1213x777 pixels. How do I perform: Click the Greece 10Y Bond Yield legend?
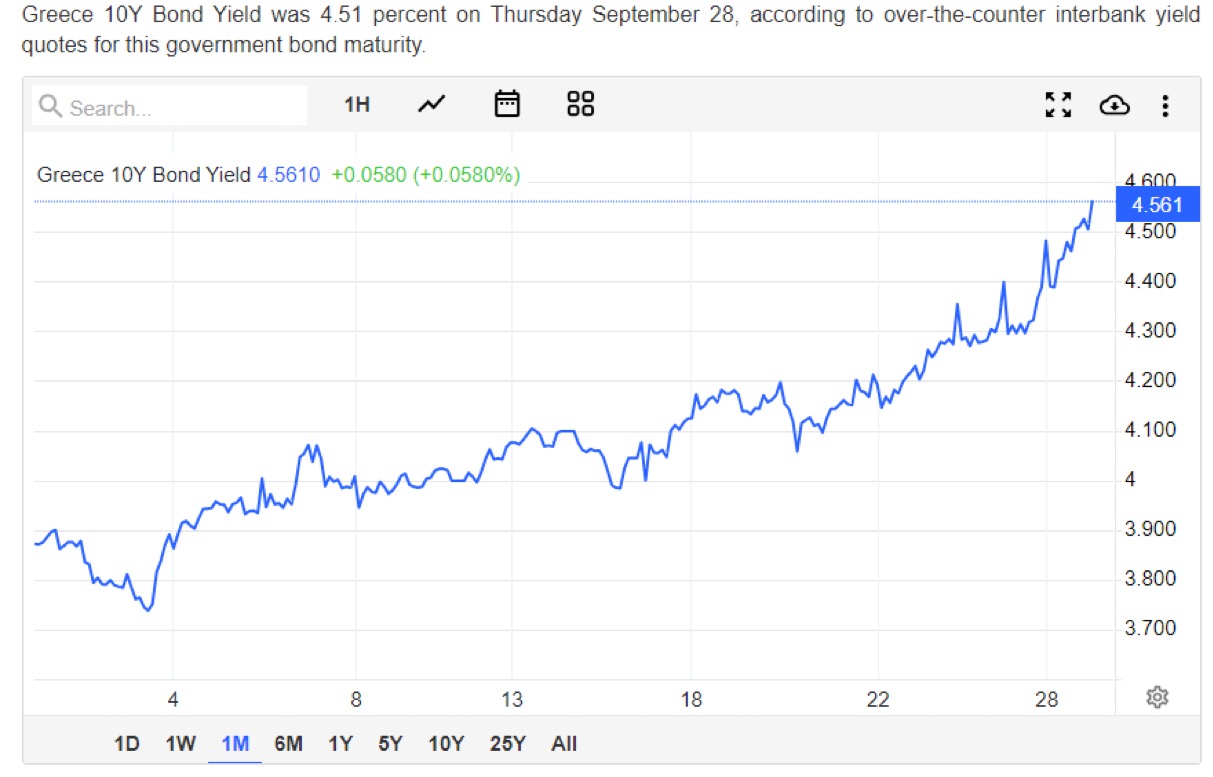point(143,175)
